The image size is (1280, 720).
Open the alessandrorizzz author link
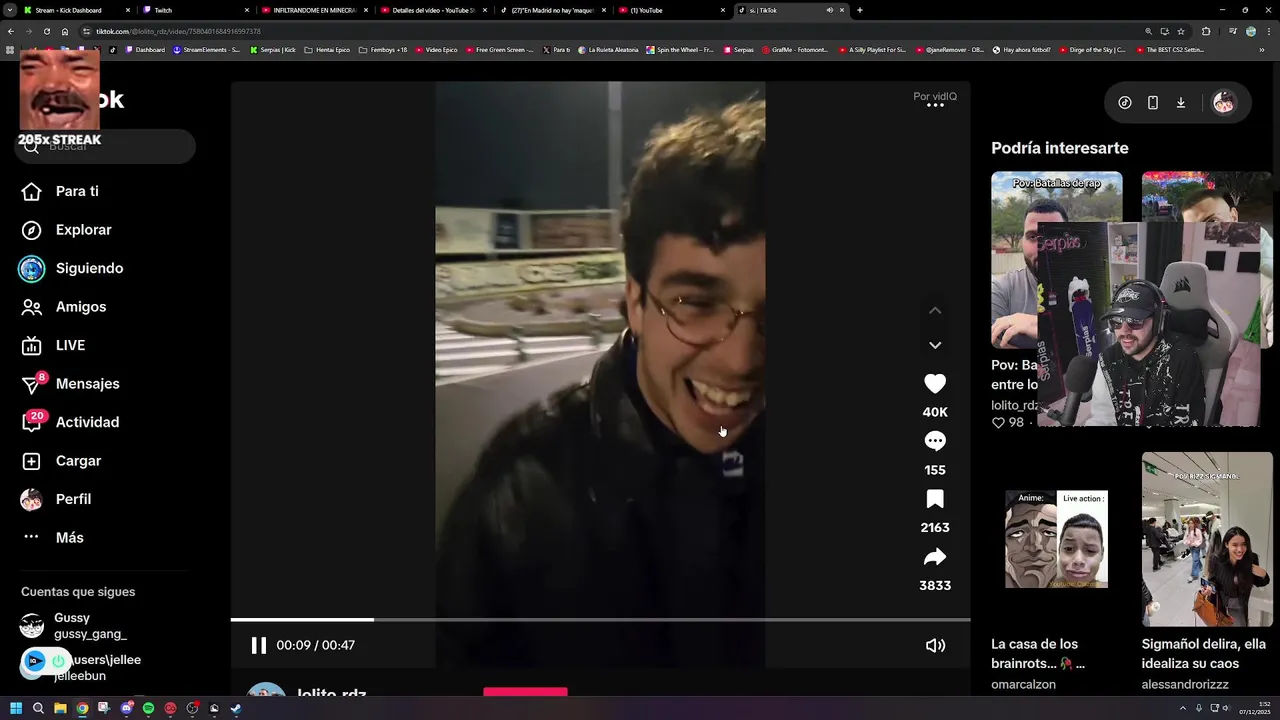click(x=1185, y=685)
